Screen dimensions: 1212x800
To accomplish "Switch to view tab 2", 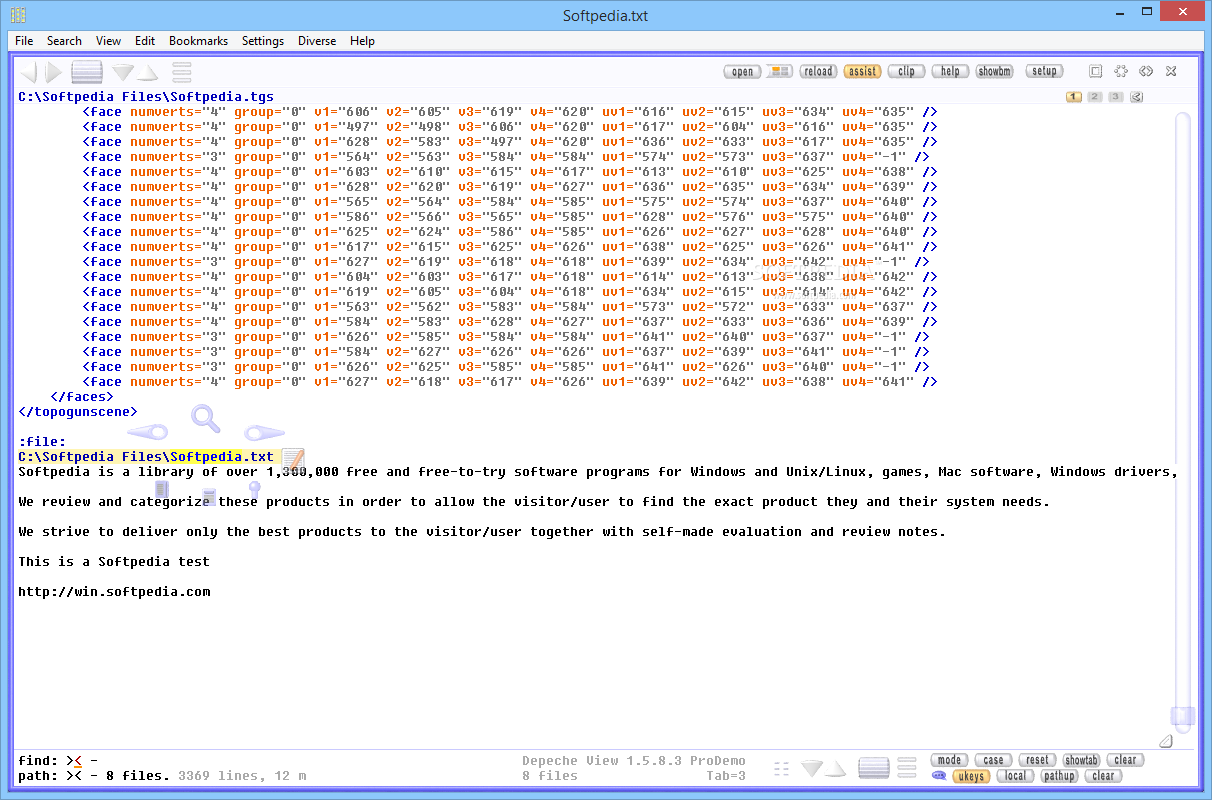I will (1095, 97).
